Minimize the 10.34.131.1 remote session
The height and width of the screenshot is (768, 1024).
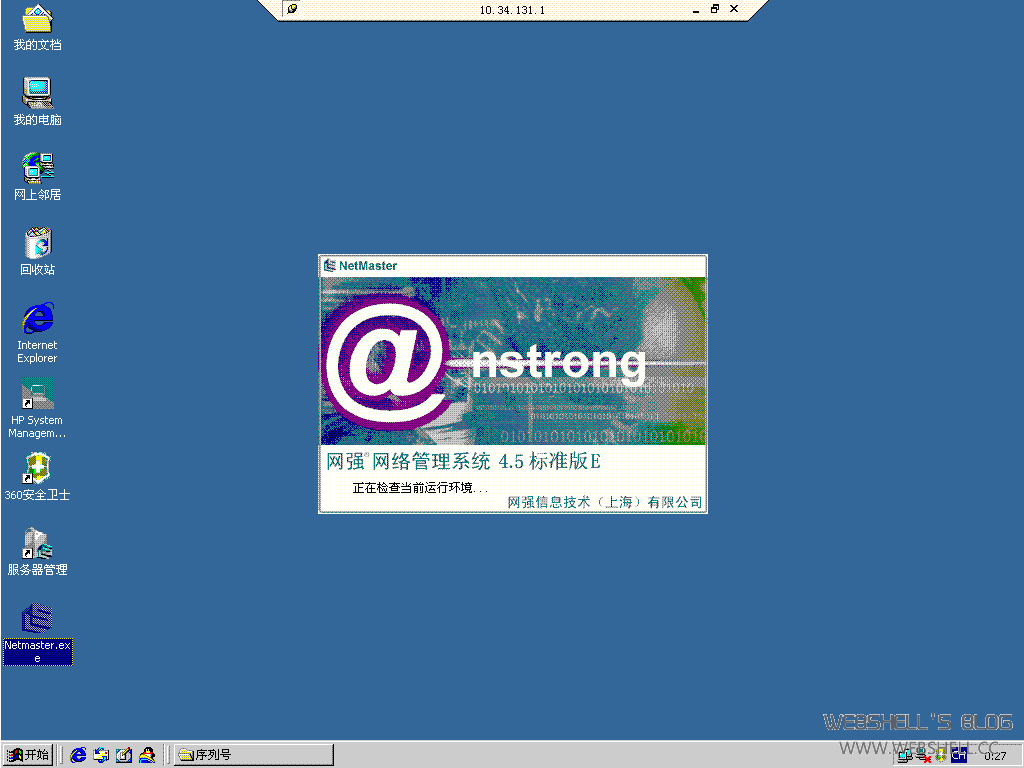pyautogui.click(x=696, y=9)
